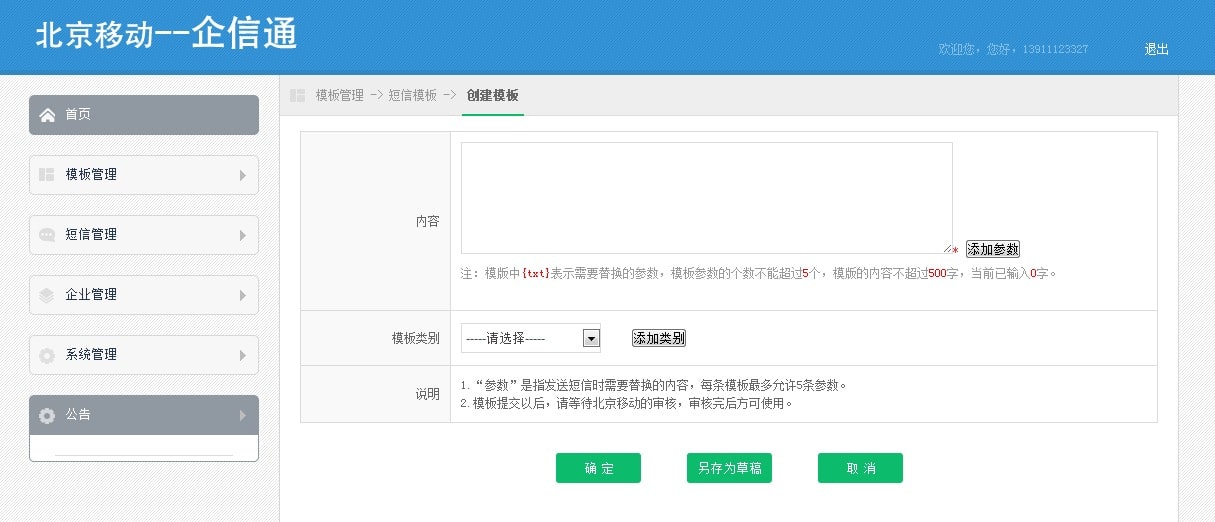
Task: Click the phone number 13911123327 in header
Action: [x=1055, y=49]
